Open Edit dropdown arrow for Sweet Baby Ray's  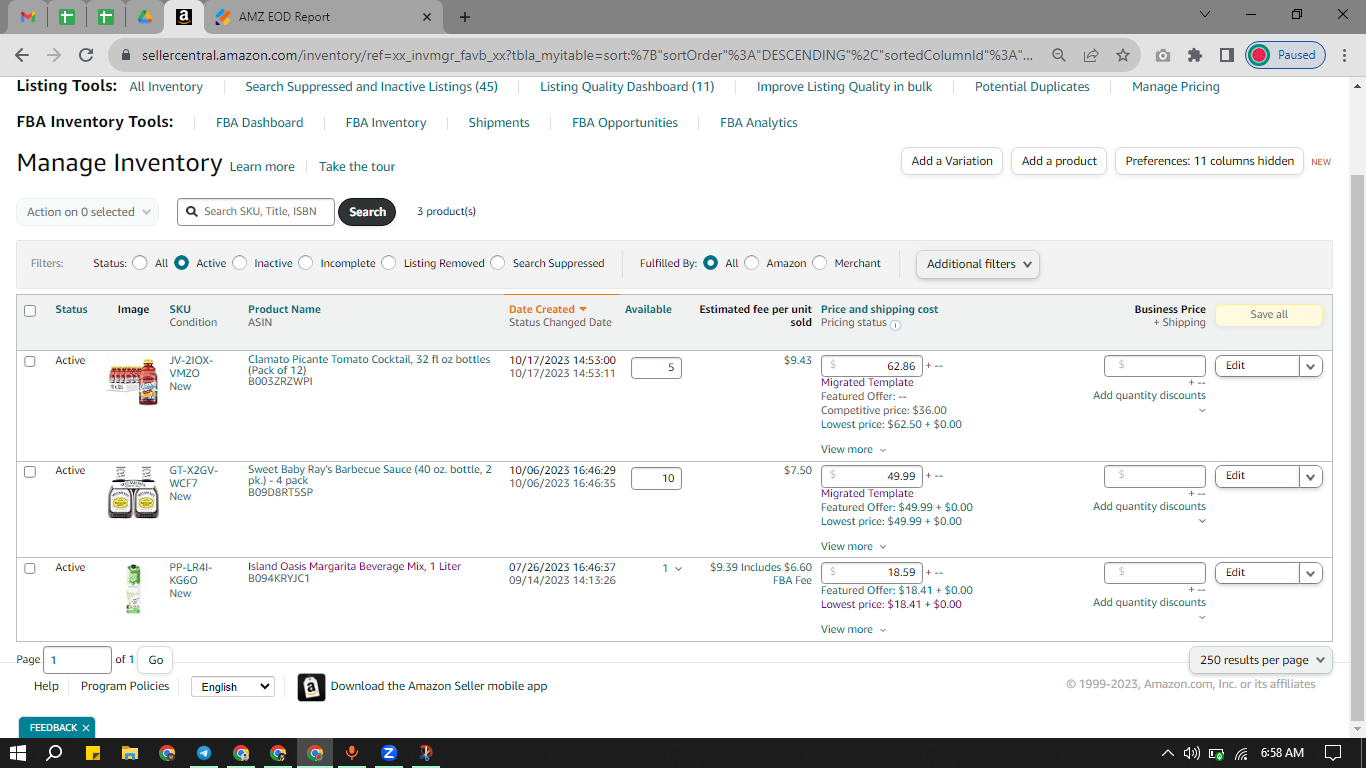(1311, 476)
